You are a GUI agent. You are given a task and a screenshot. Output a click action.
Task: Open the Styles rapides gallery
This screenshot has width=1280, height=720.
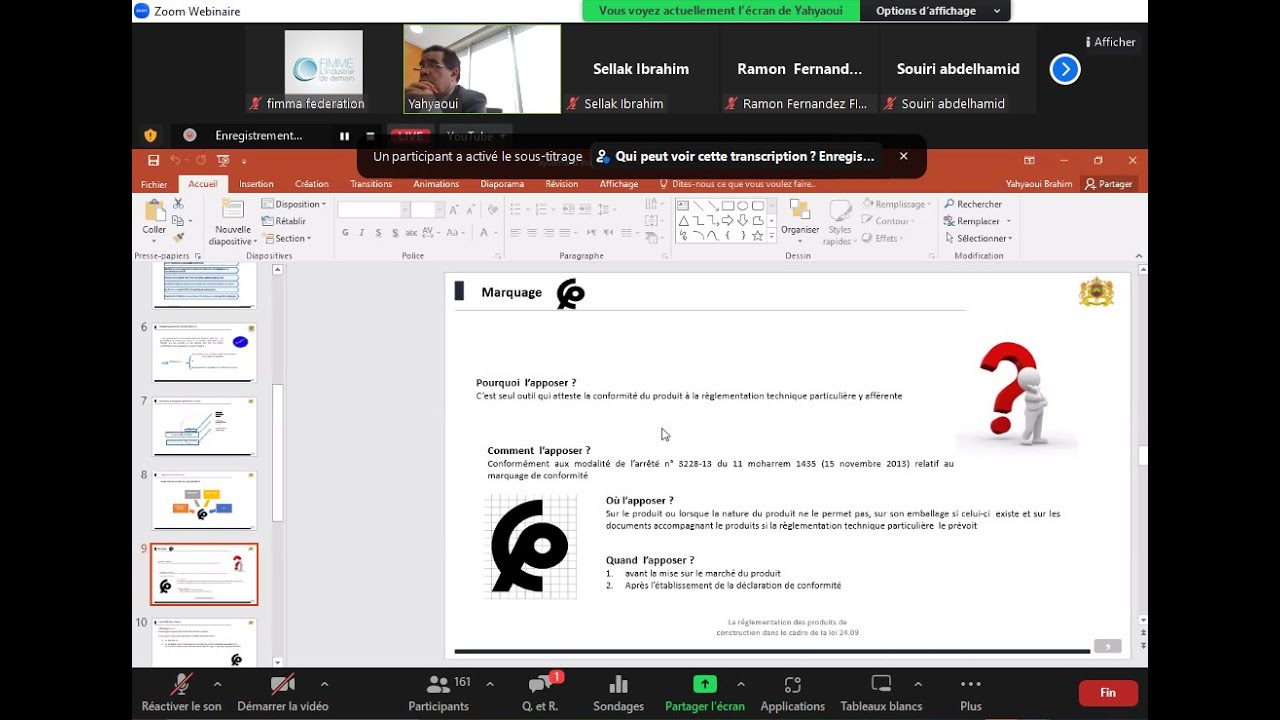pyautogui.click(x=839, y=222)
